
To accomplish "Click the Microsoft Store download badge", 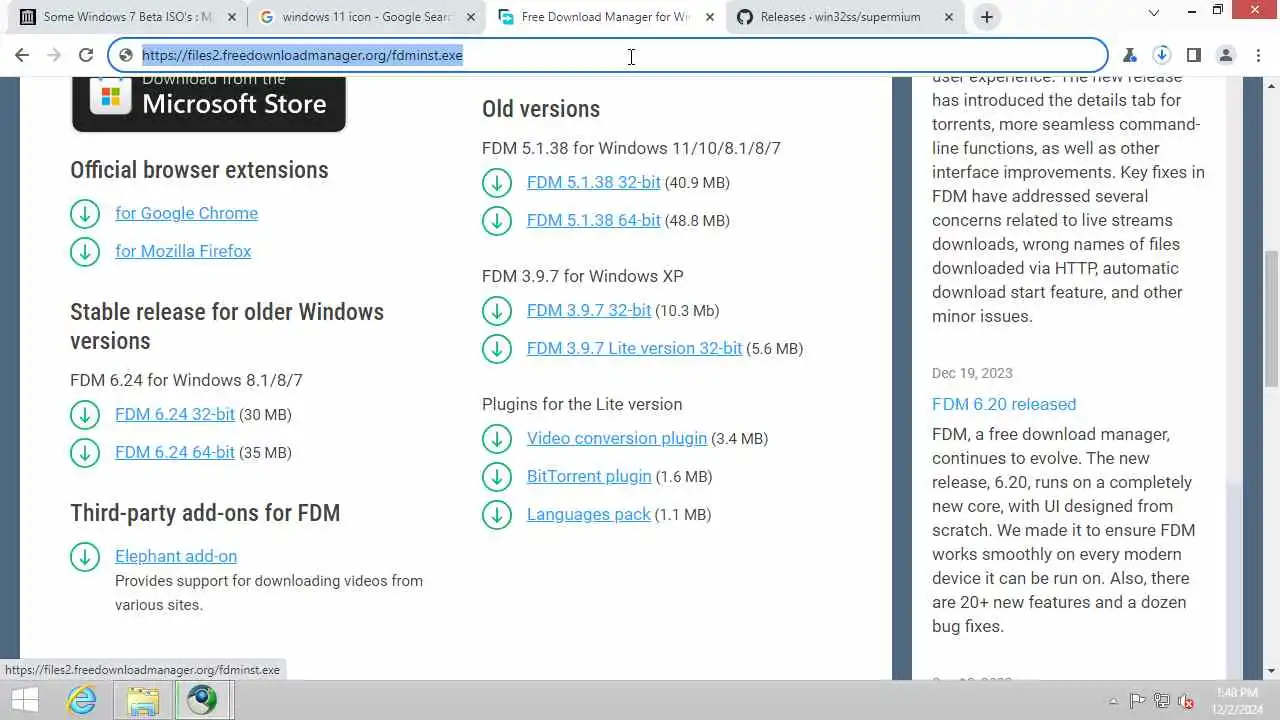I will coord(208,103).
